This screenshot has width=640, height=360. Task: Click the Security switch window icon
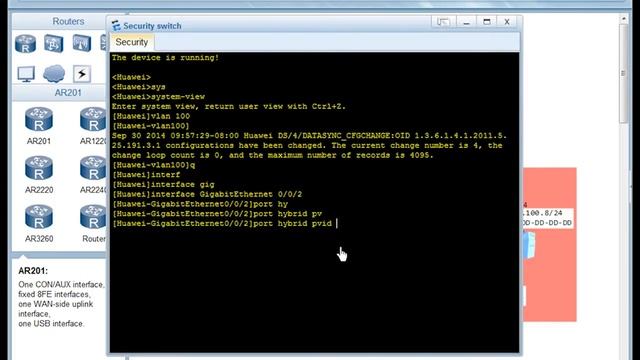click(x=116, y=26)
